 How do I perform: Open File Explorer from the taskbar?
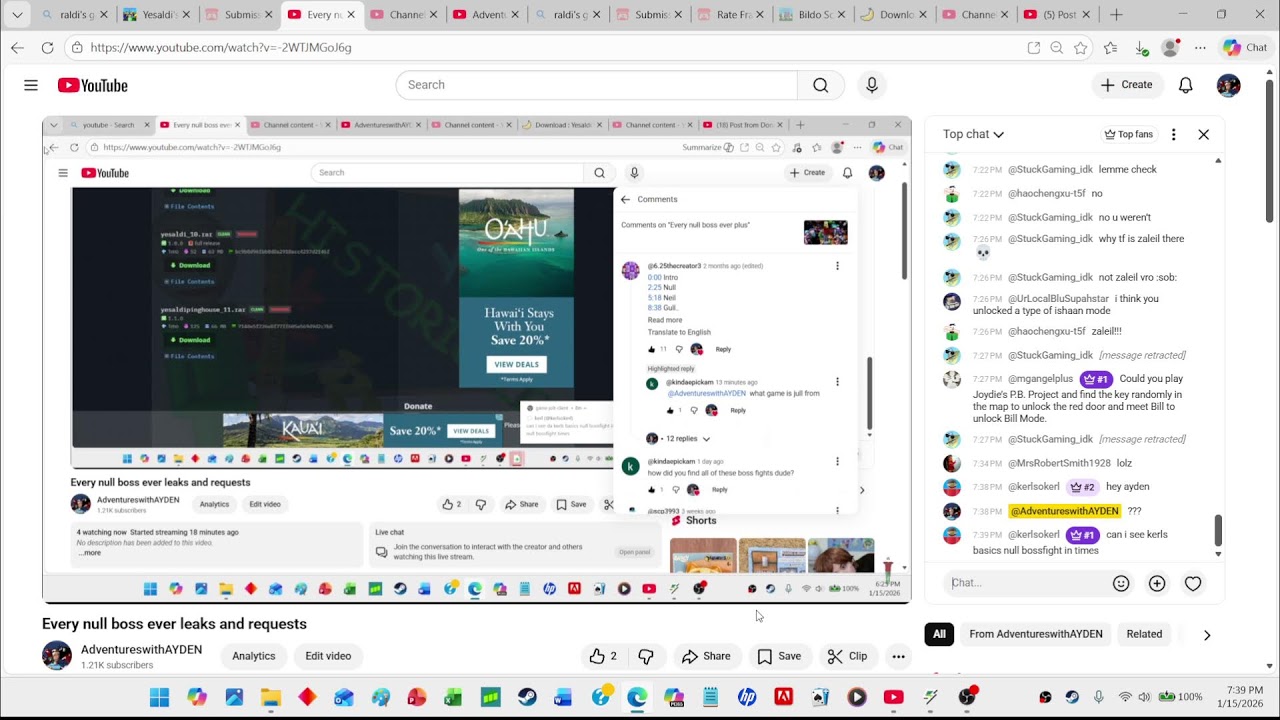point(270,697)
